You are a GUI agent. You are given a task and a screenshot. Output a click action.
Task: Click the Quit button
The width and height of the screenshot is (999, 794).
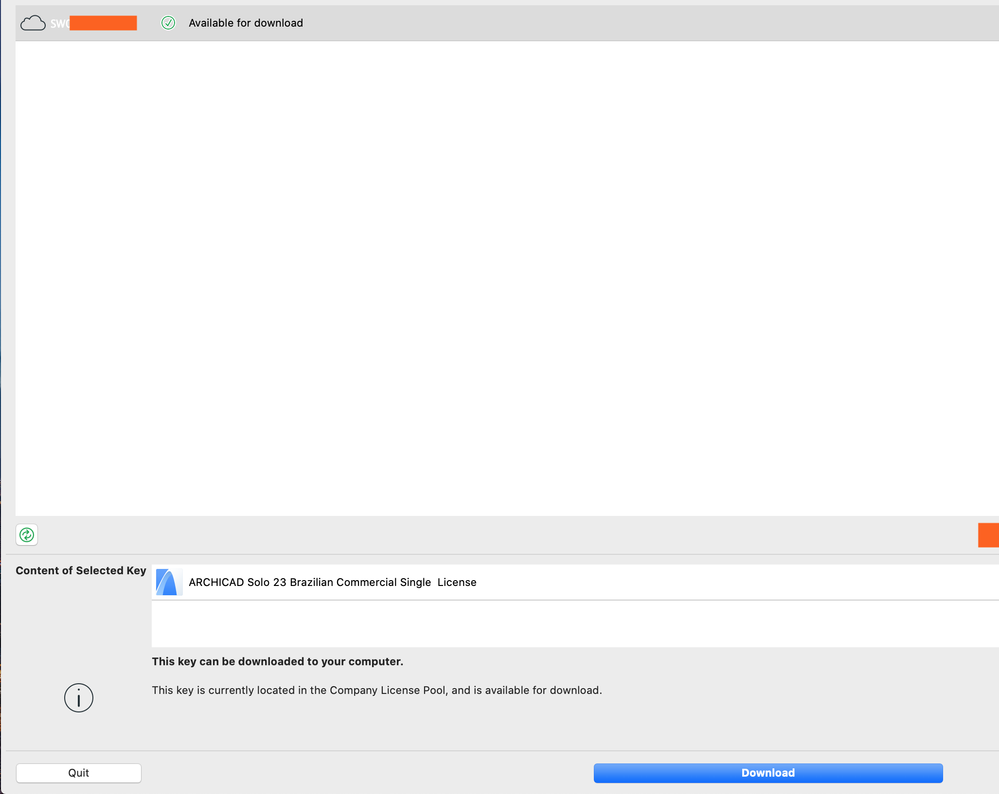point(78,773)
